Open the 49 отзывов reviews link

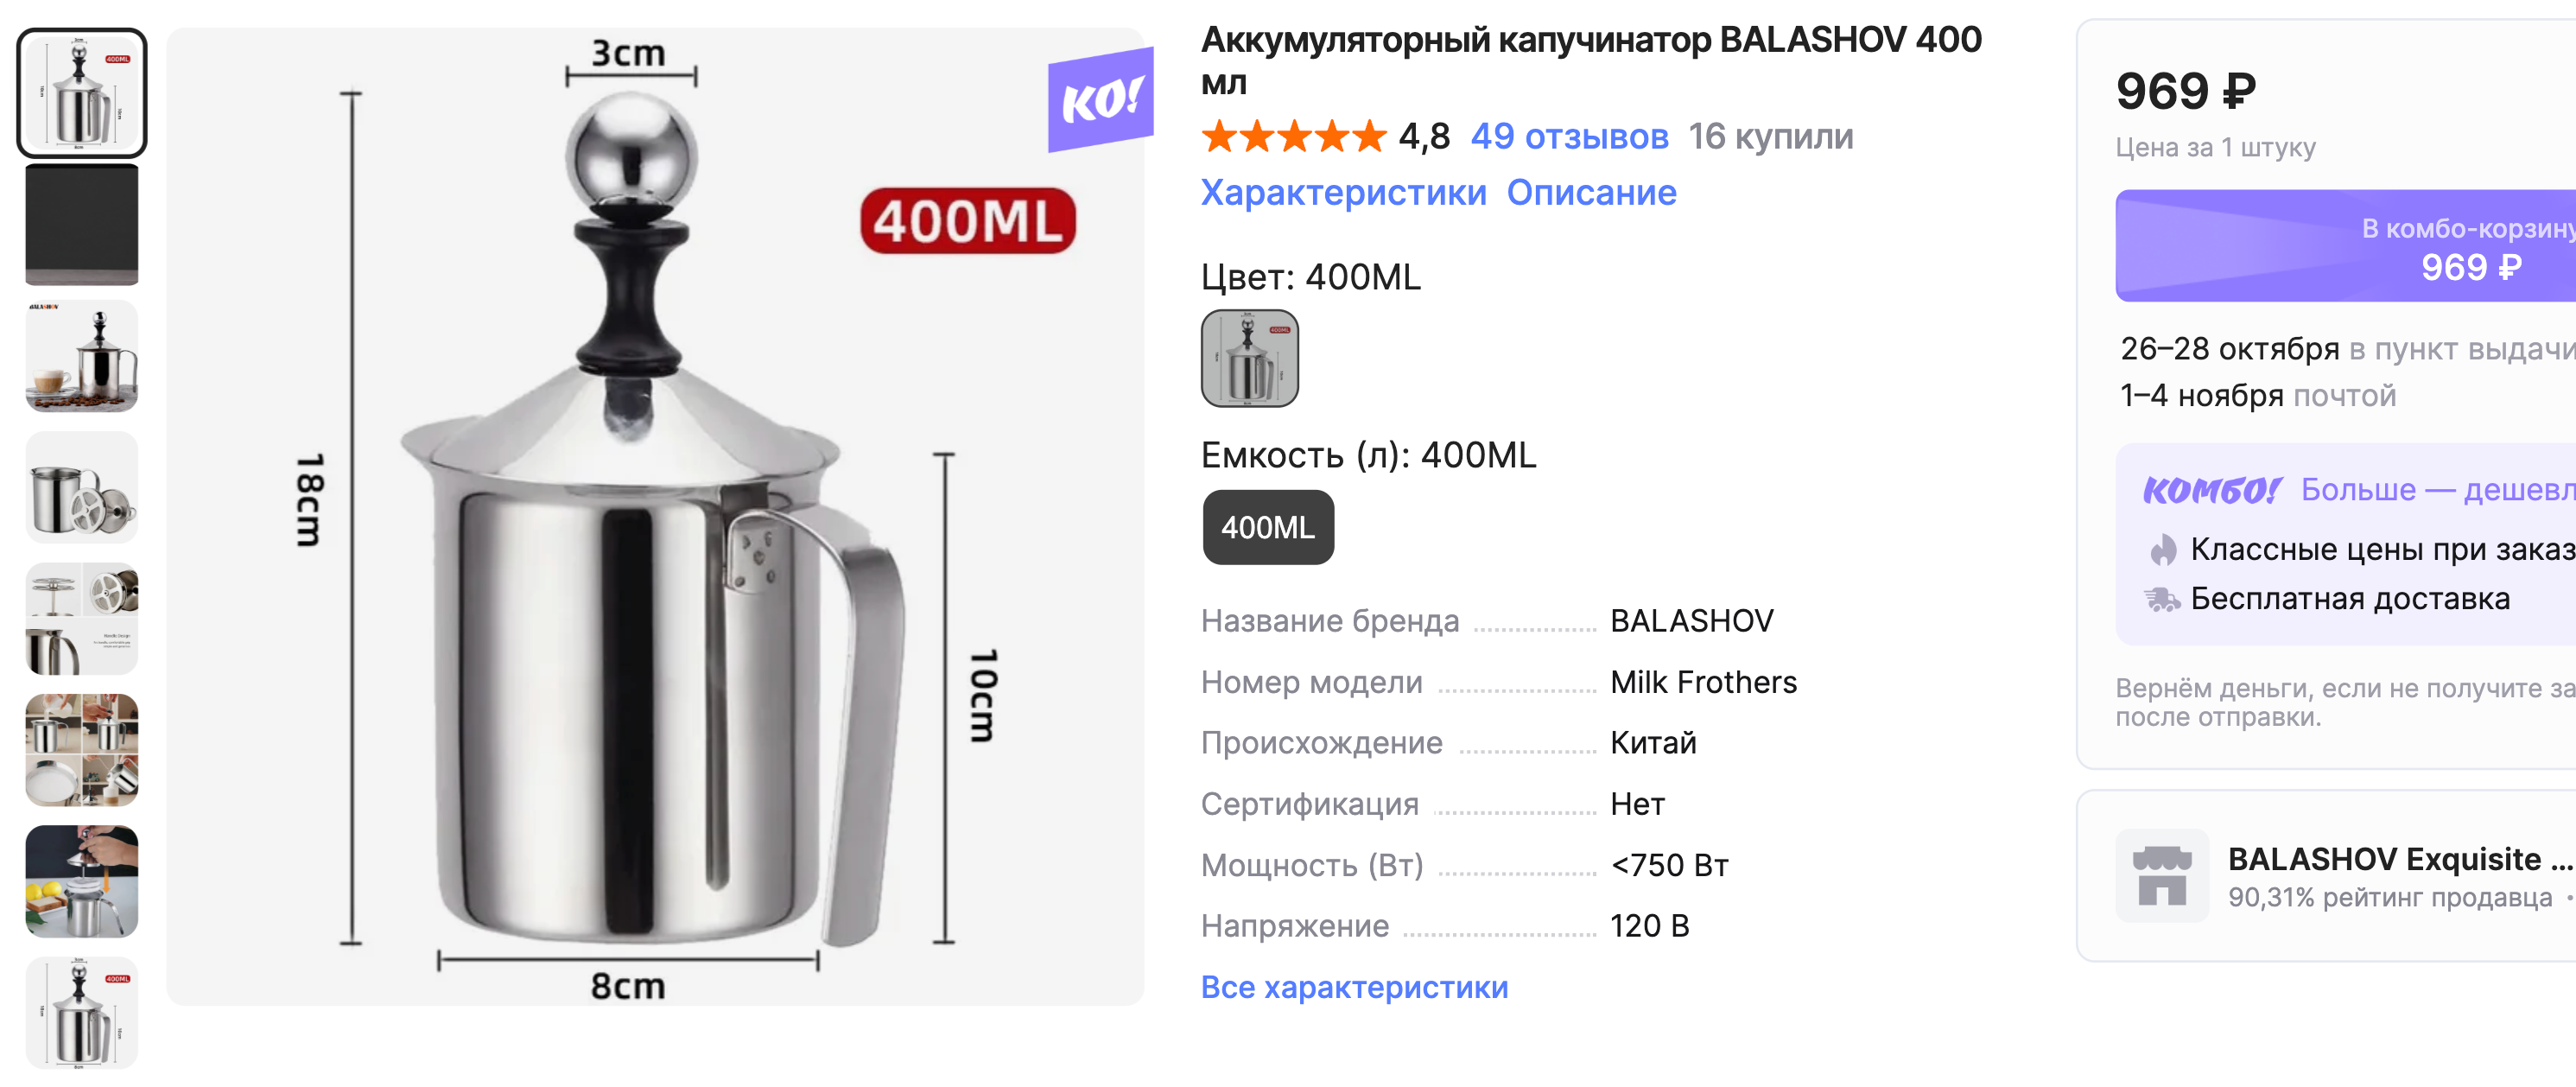(x=1568, y=136)
